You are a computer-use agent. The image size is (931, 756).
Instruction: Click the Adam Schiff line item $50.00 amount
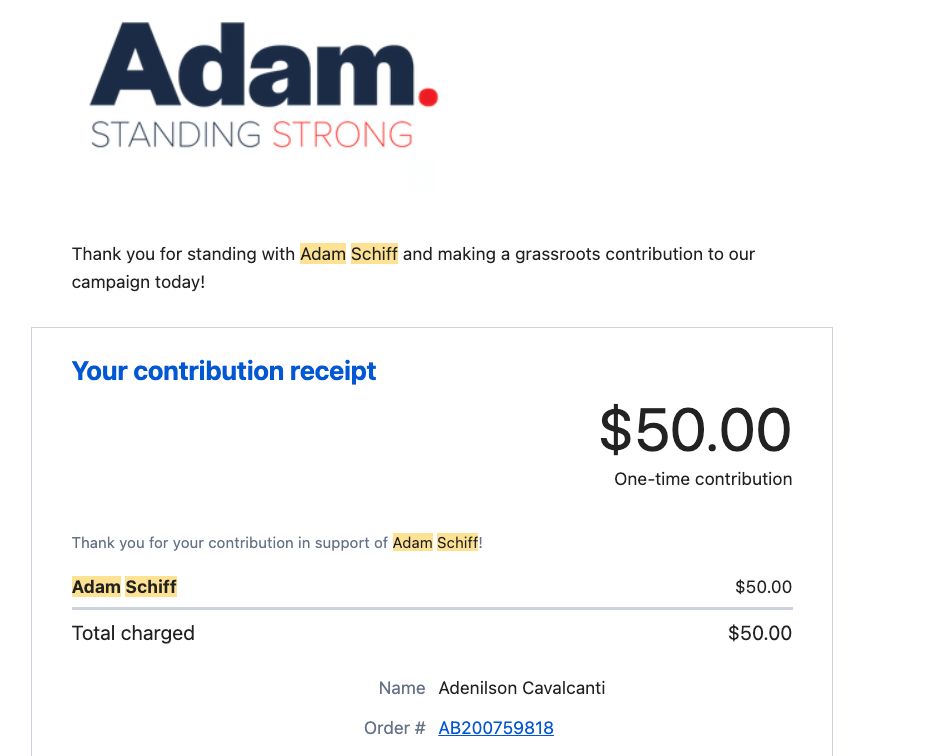click(763, 587)
